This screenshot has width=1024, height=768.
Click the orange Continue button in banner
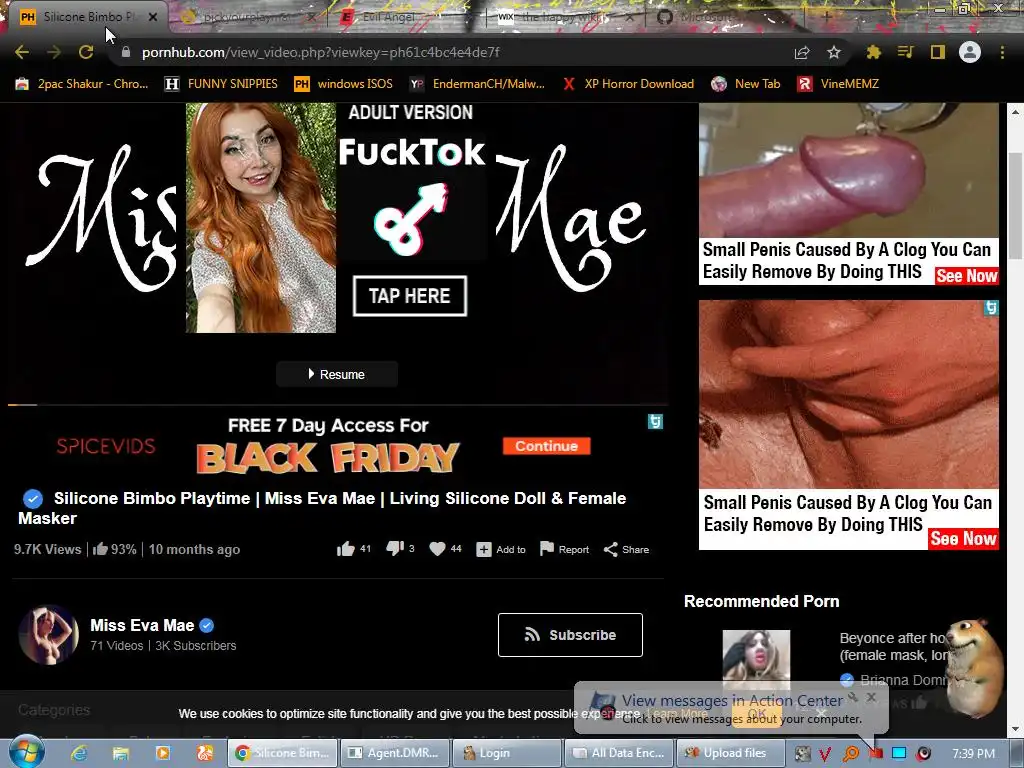coord(547,446)
